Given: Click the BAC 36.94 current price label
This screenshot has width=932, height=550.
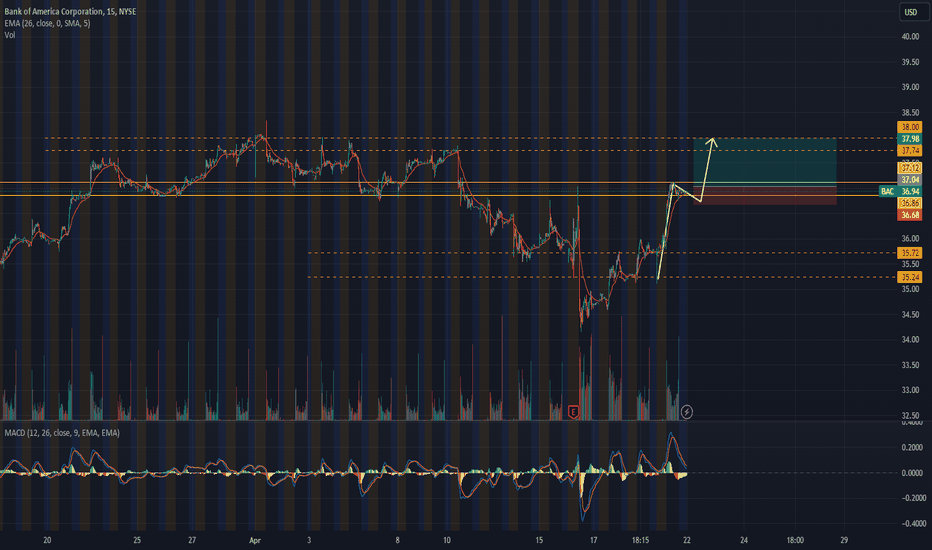Looking at the screenshot, I should pos(900,191).
